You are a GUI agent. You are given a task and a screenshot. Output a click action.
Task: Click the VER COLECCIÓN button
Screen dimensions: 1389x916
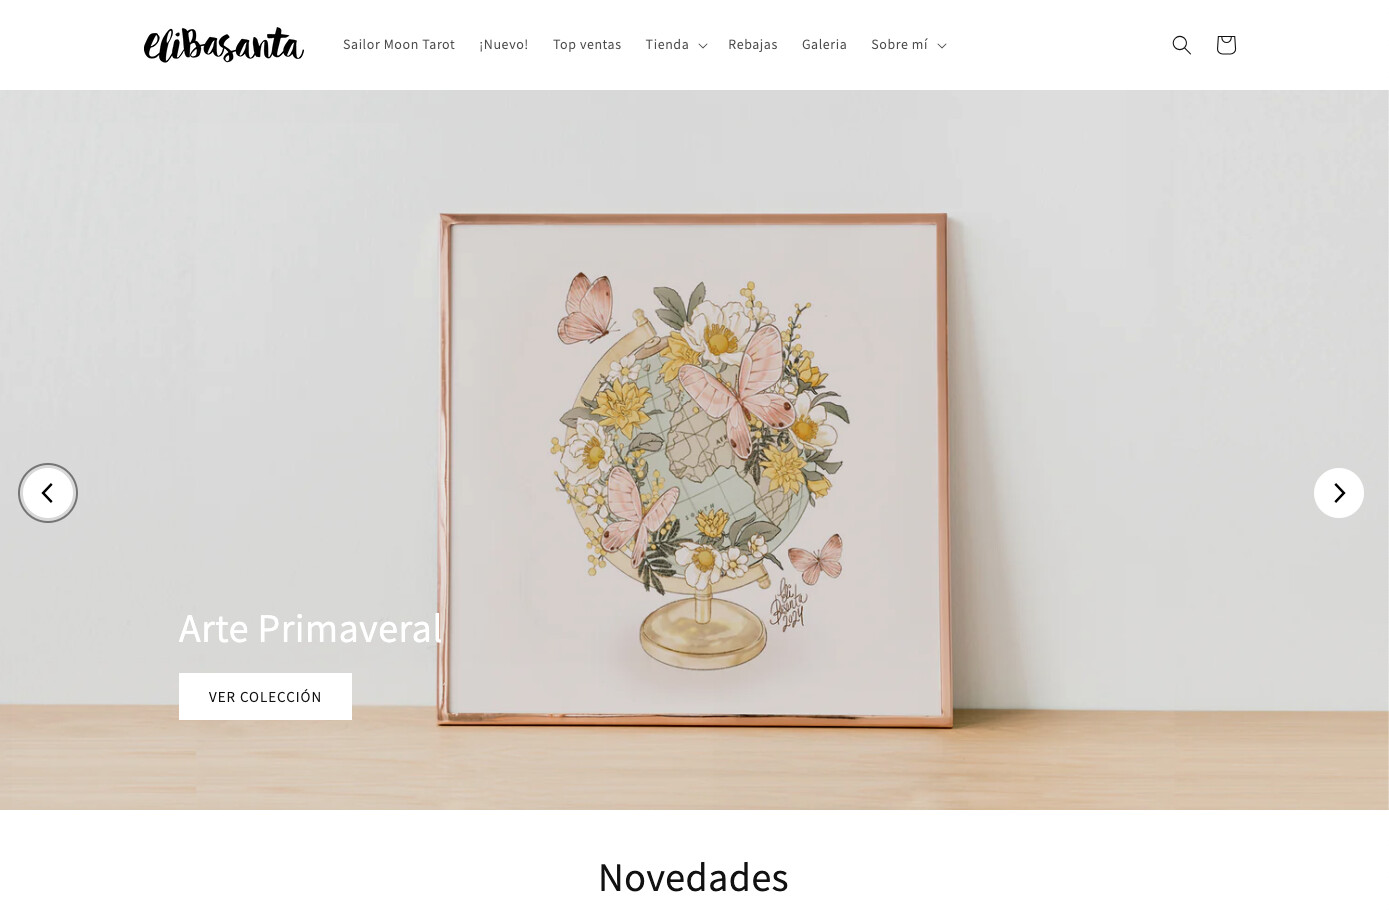[265, 696]
